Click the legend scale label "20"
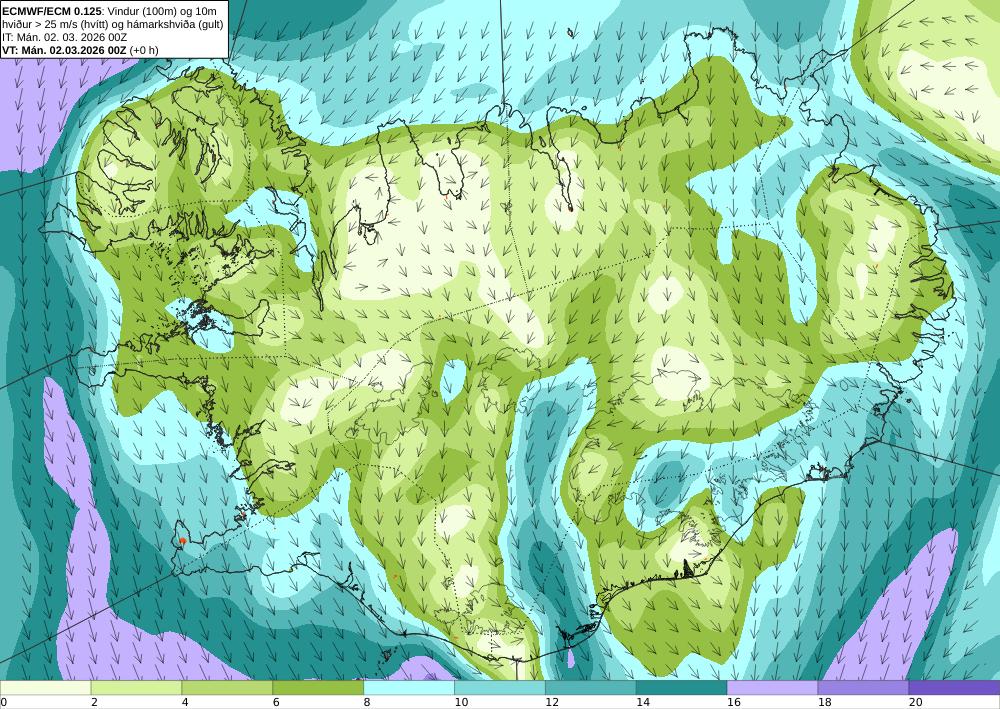This screenshot has width=1000, height=709. [916, 703]
